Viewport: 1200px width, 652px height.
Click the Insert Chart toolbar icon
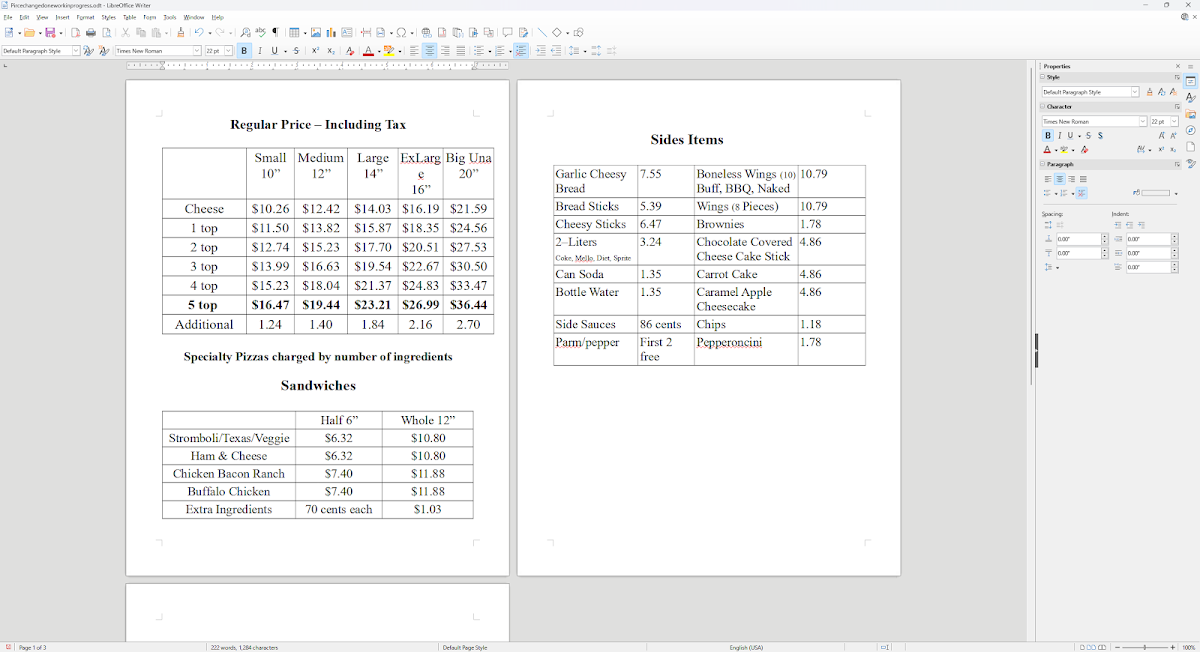[x=331, y=33]
